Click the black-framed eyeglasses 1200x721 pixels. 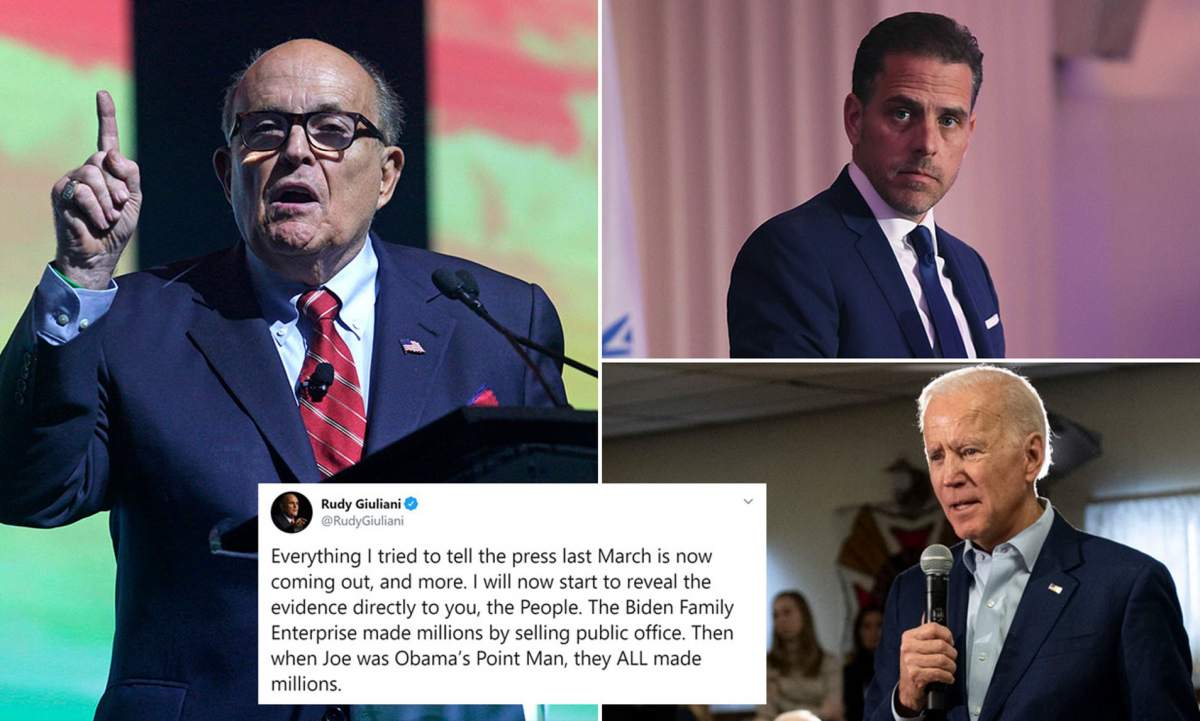[305, 131]
